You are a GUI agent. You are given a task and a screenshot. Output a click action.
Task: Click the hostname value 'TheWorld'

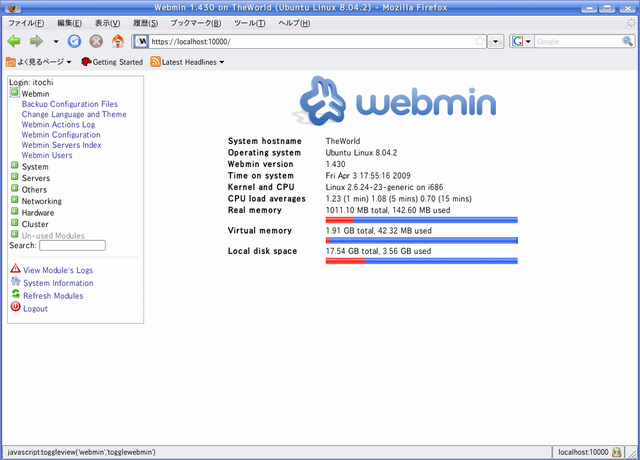(343, 141)
